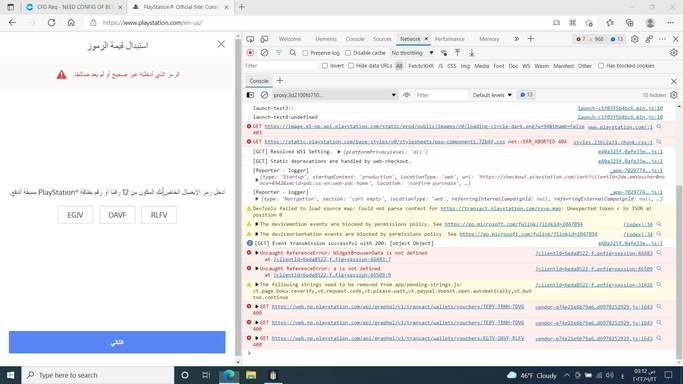The height and width of the screenshot is (384, 683).
Task: Add a new DevTools tool tab
Action: [531, 39]
